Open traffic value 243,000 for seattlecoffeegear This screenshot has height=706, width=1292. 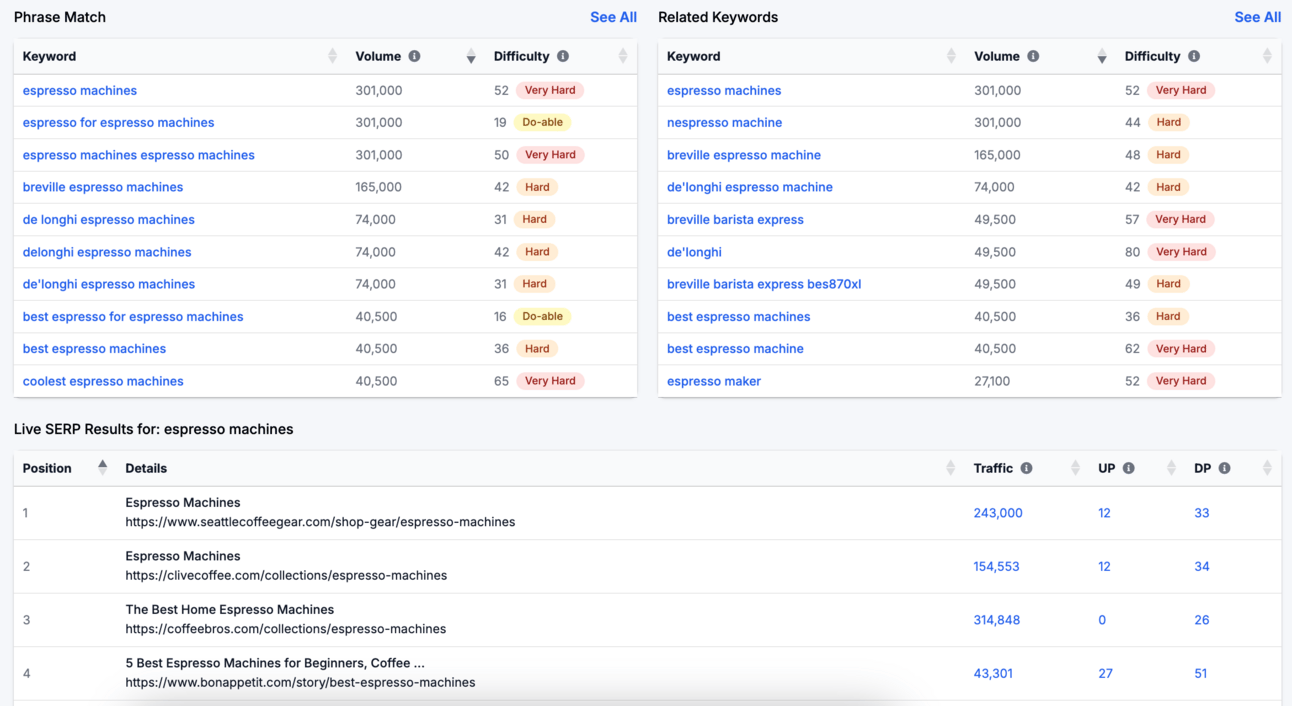pyautogui.click(x=998, y=513)
